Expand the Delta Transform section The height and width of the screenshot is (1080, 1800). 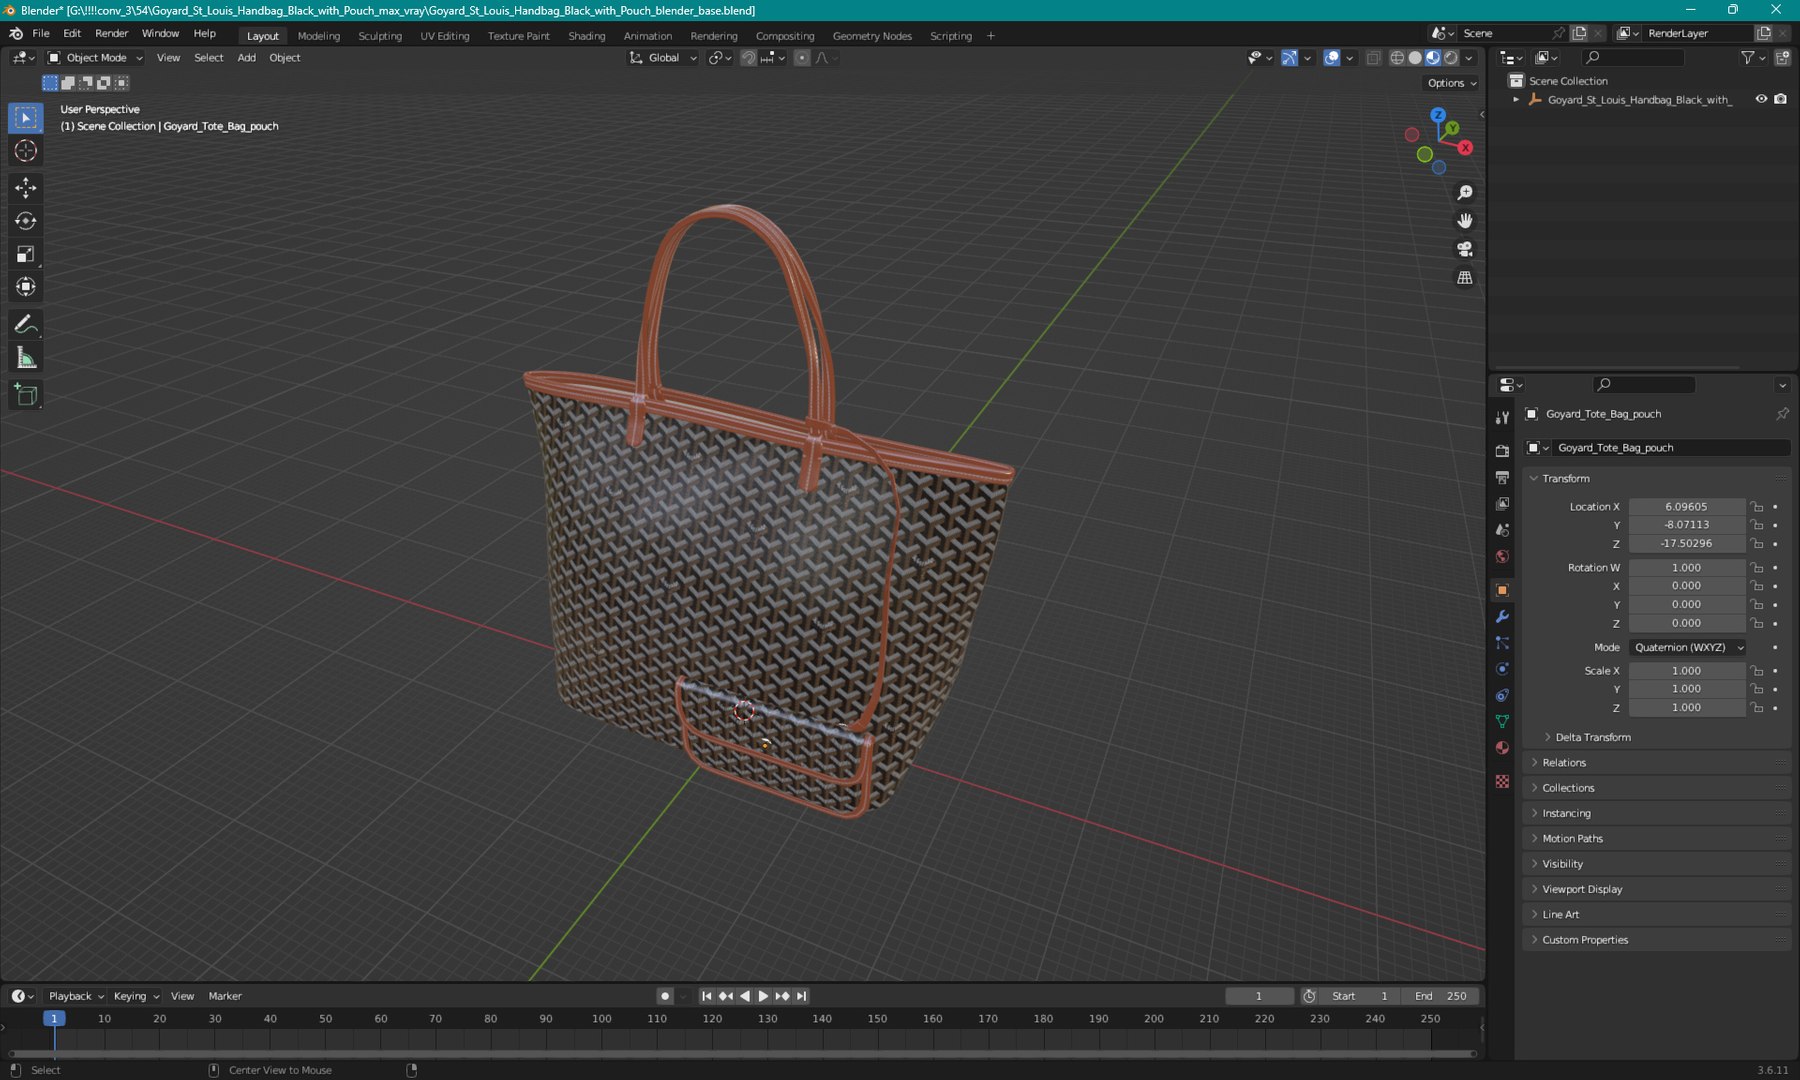pyautogui.click(x=1592, y=737)
